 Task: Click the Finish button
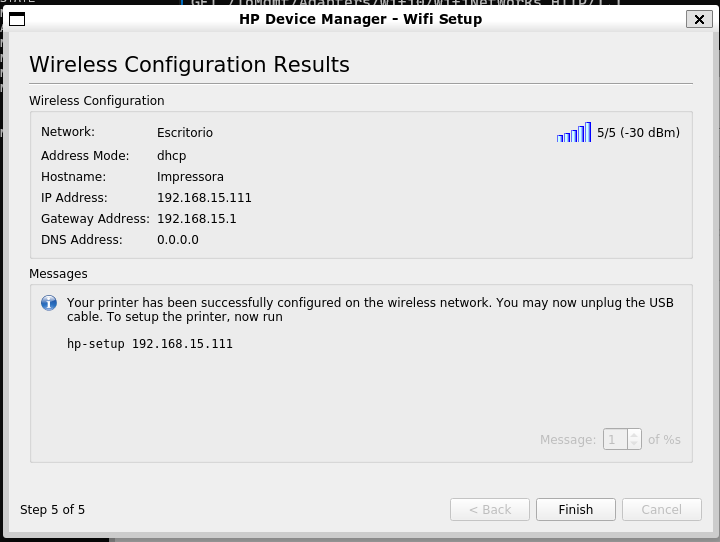(575, 509)
